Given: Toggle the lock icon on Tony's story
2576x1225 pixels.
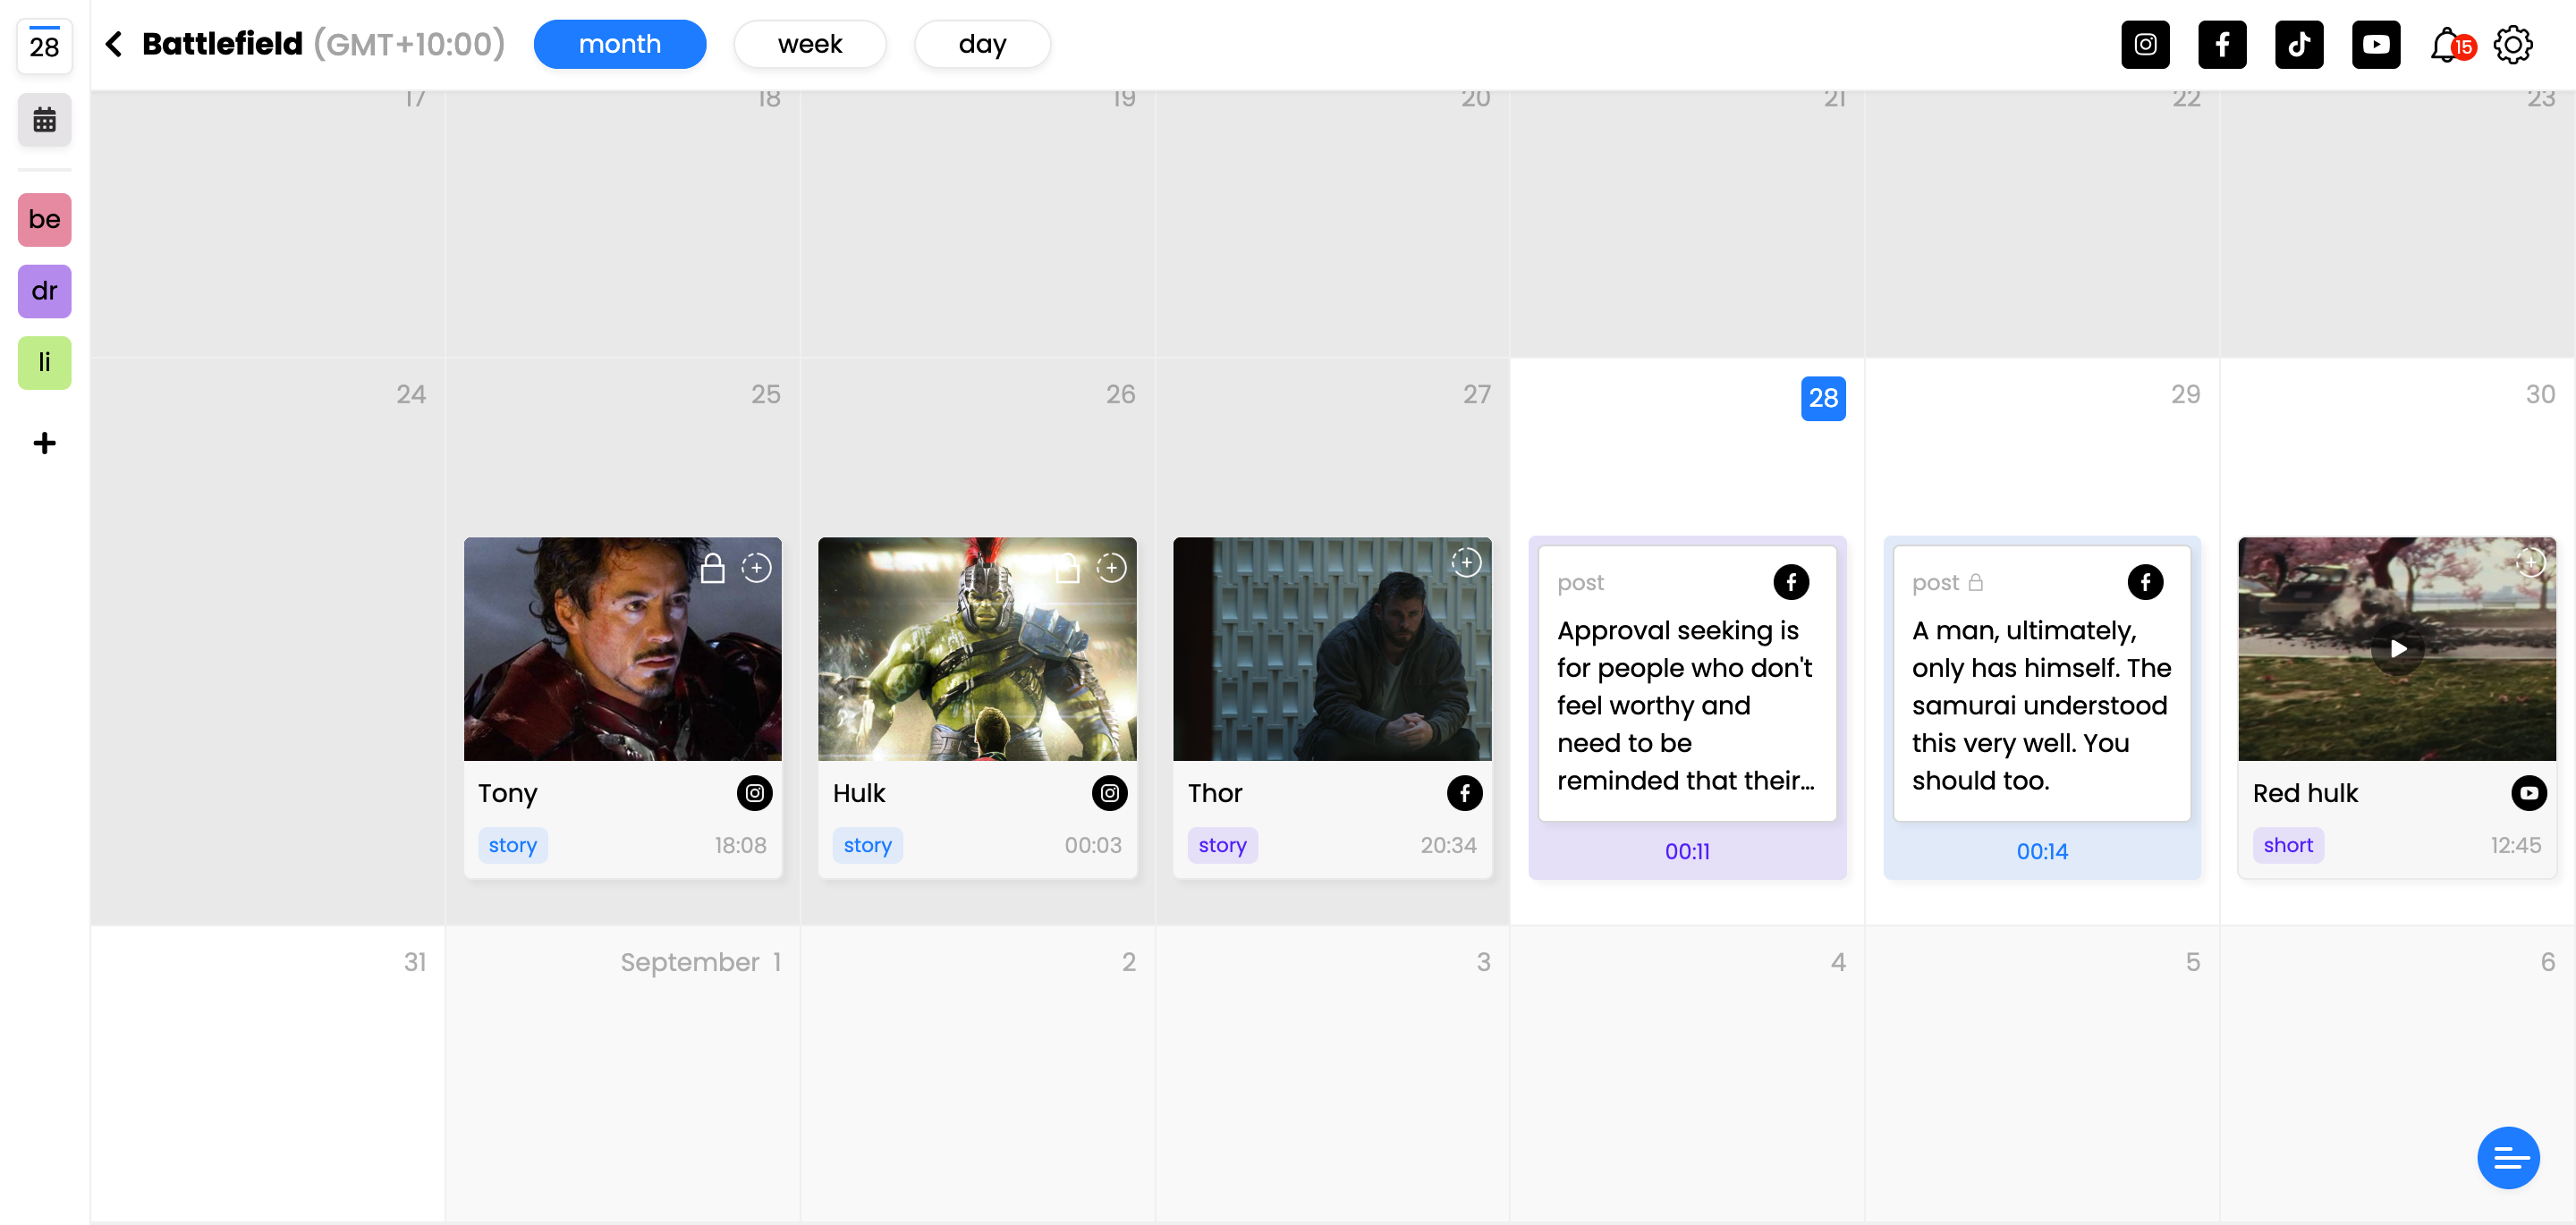Looking at the screenshot, I should click(713, 567).
